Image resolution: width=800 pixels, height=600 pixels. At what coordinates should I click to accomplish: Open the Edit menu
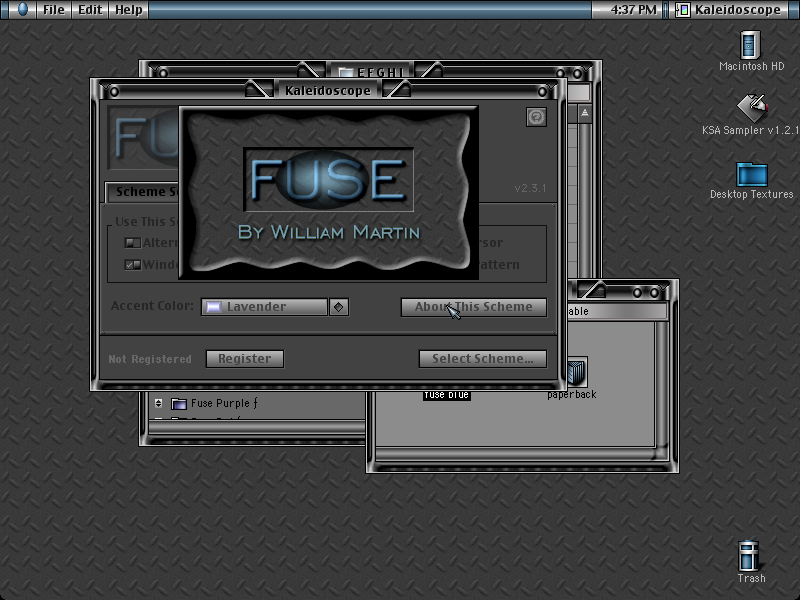90,10
